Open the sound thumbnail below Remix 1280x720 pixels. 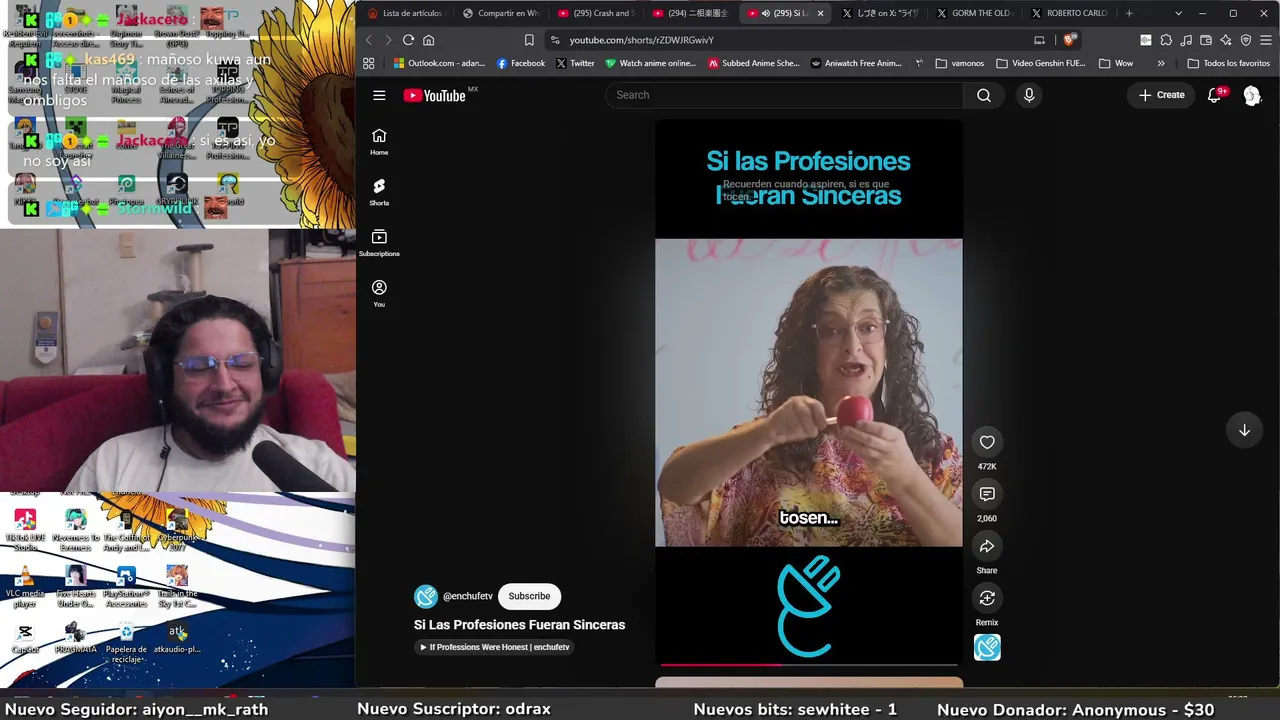987,648
